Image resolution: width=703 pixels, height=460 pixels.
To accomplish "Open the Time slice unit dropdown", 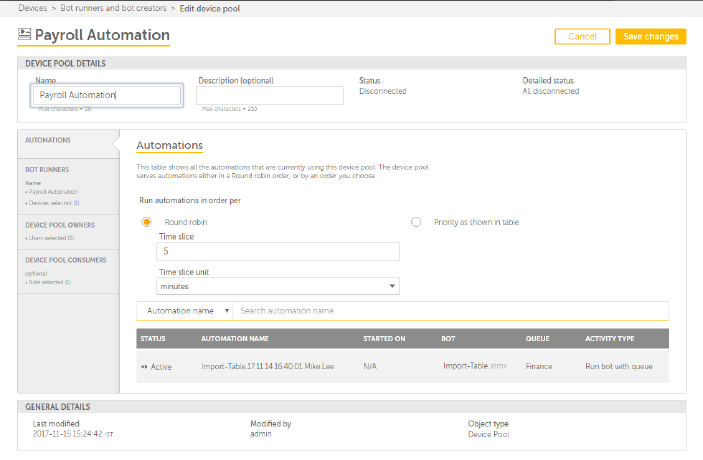I will [x=279, y=287].
